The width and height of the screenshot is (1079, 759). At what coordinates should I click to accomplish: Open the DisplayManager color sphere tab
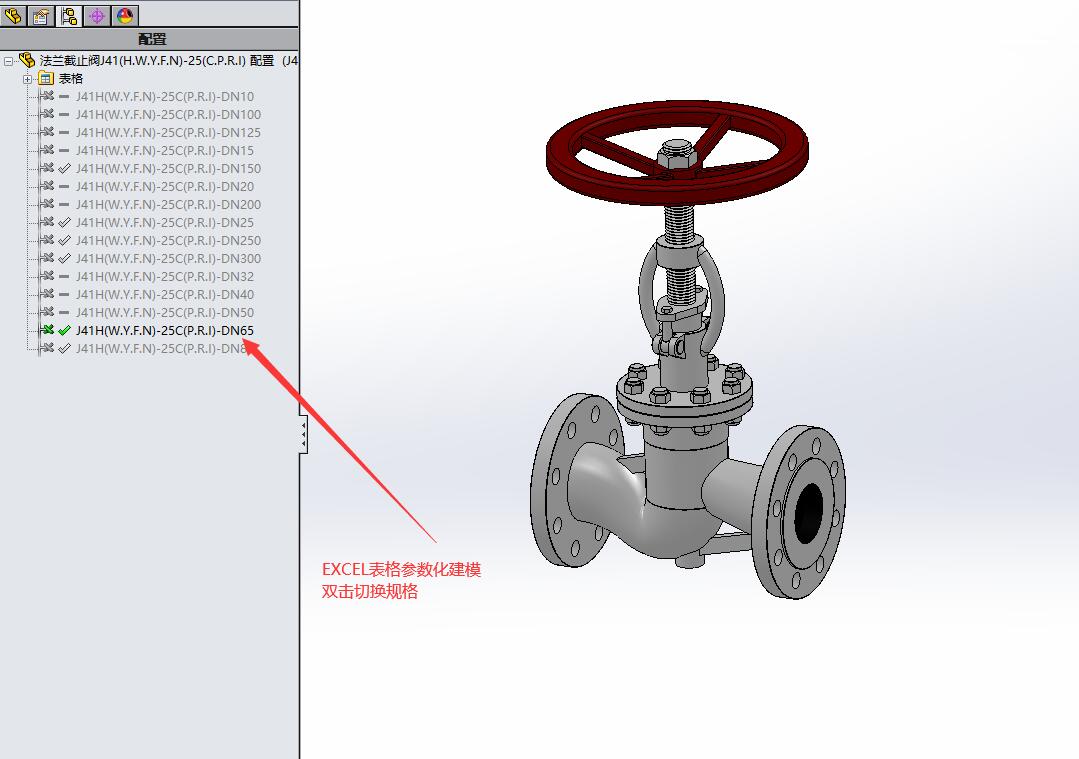click(125, 15)
